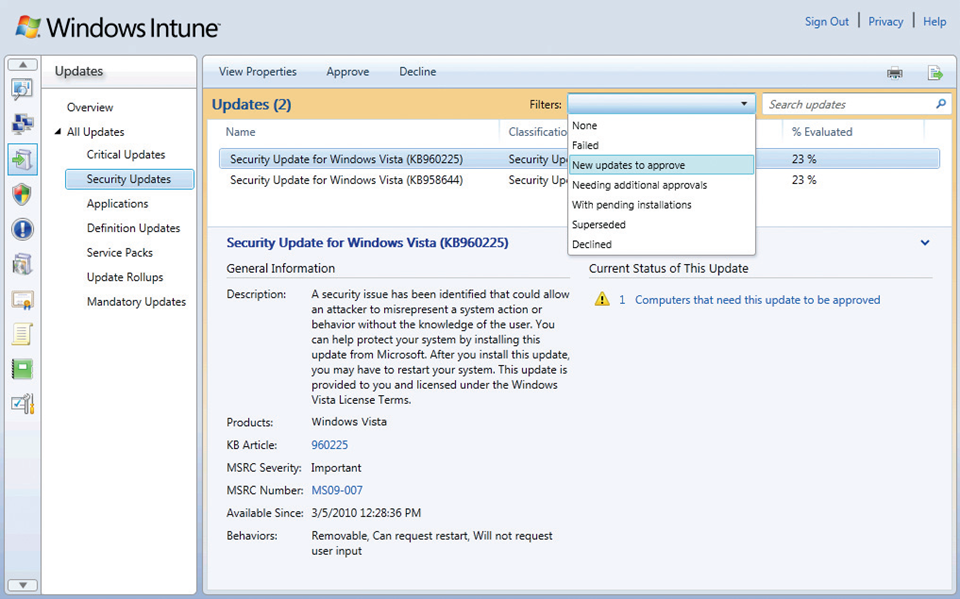Choose the Superseded filter option
The height and width of the screenshot is (599, 960).
tap(661, 224)
